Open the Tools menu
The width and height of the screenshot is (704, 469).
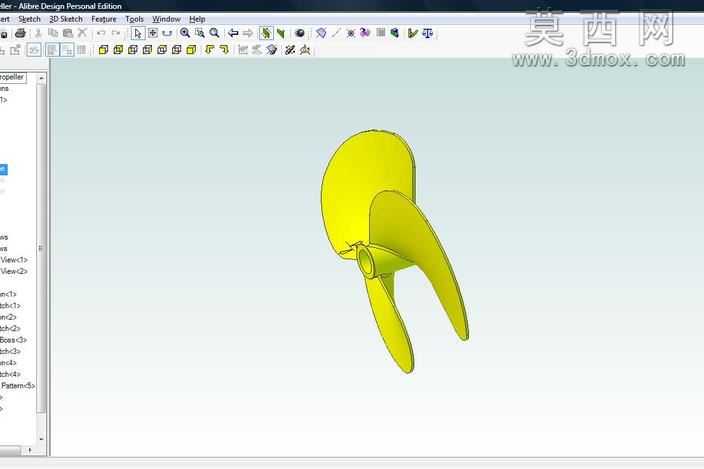134,19
